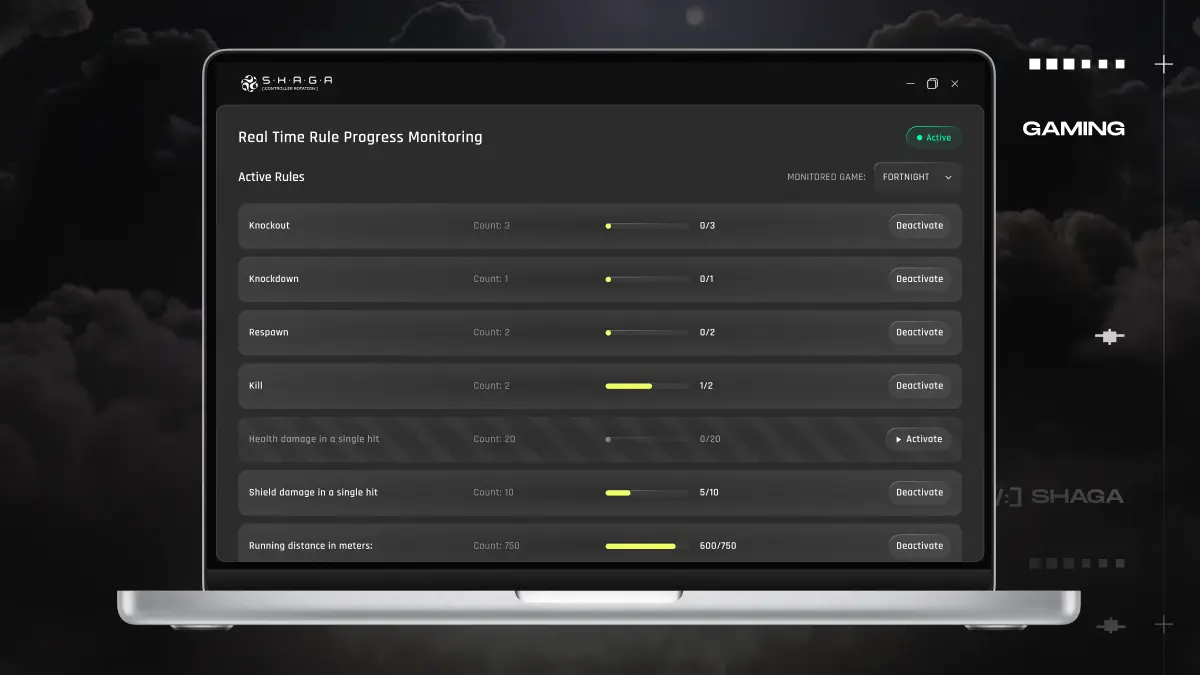Select the Respawn rule name

click(x=268, y=332)
